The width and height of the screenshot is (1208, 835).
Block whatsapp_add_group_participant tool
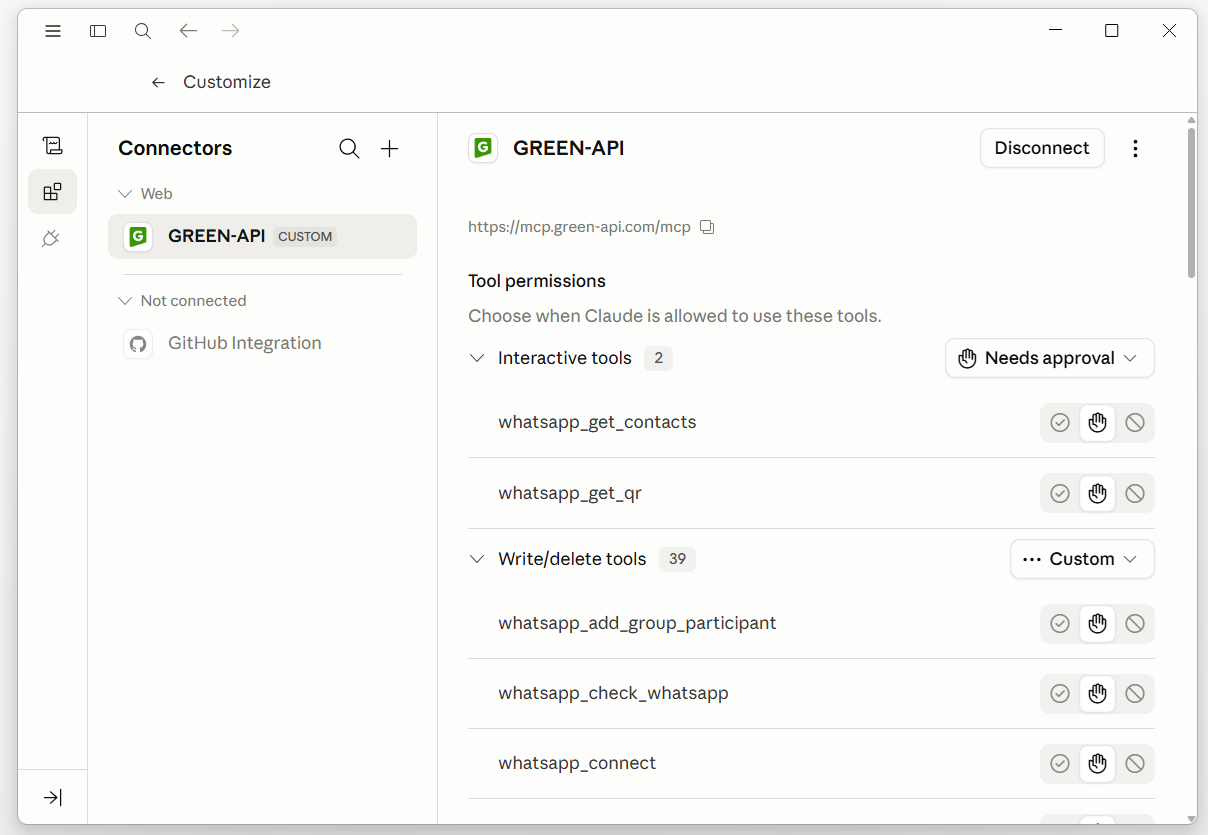click(1135, 624)
